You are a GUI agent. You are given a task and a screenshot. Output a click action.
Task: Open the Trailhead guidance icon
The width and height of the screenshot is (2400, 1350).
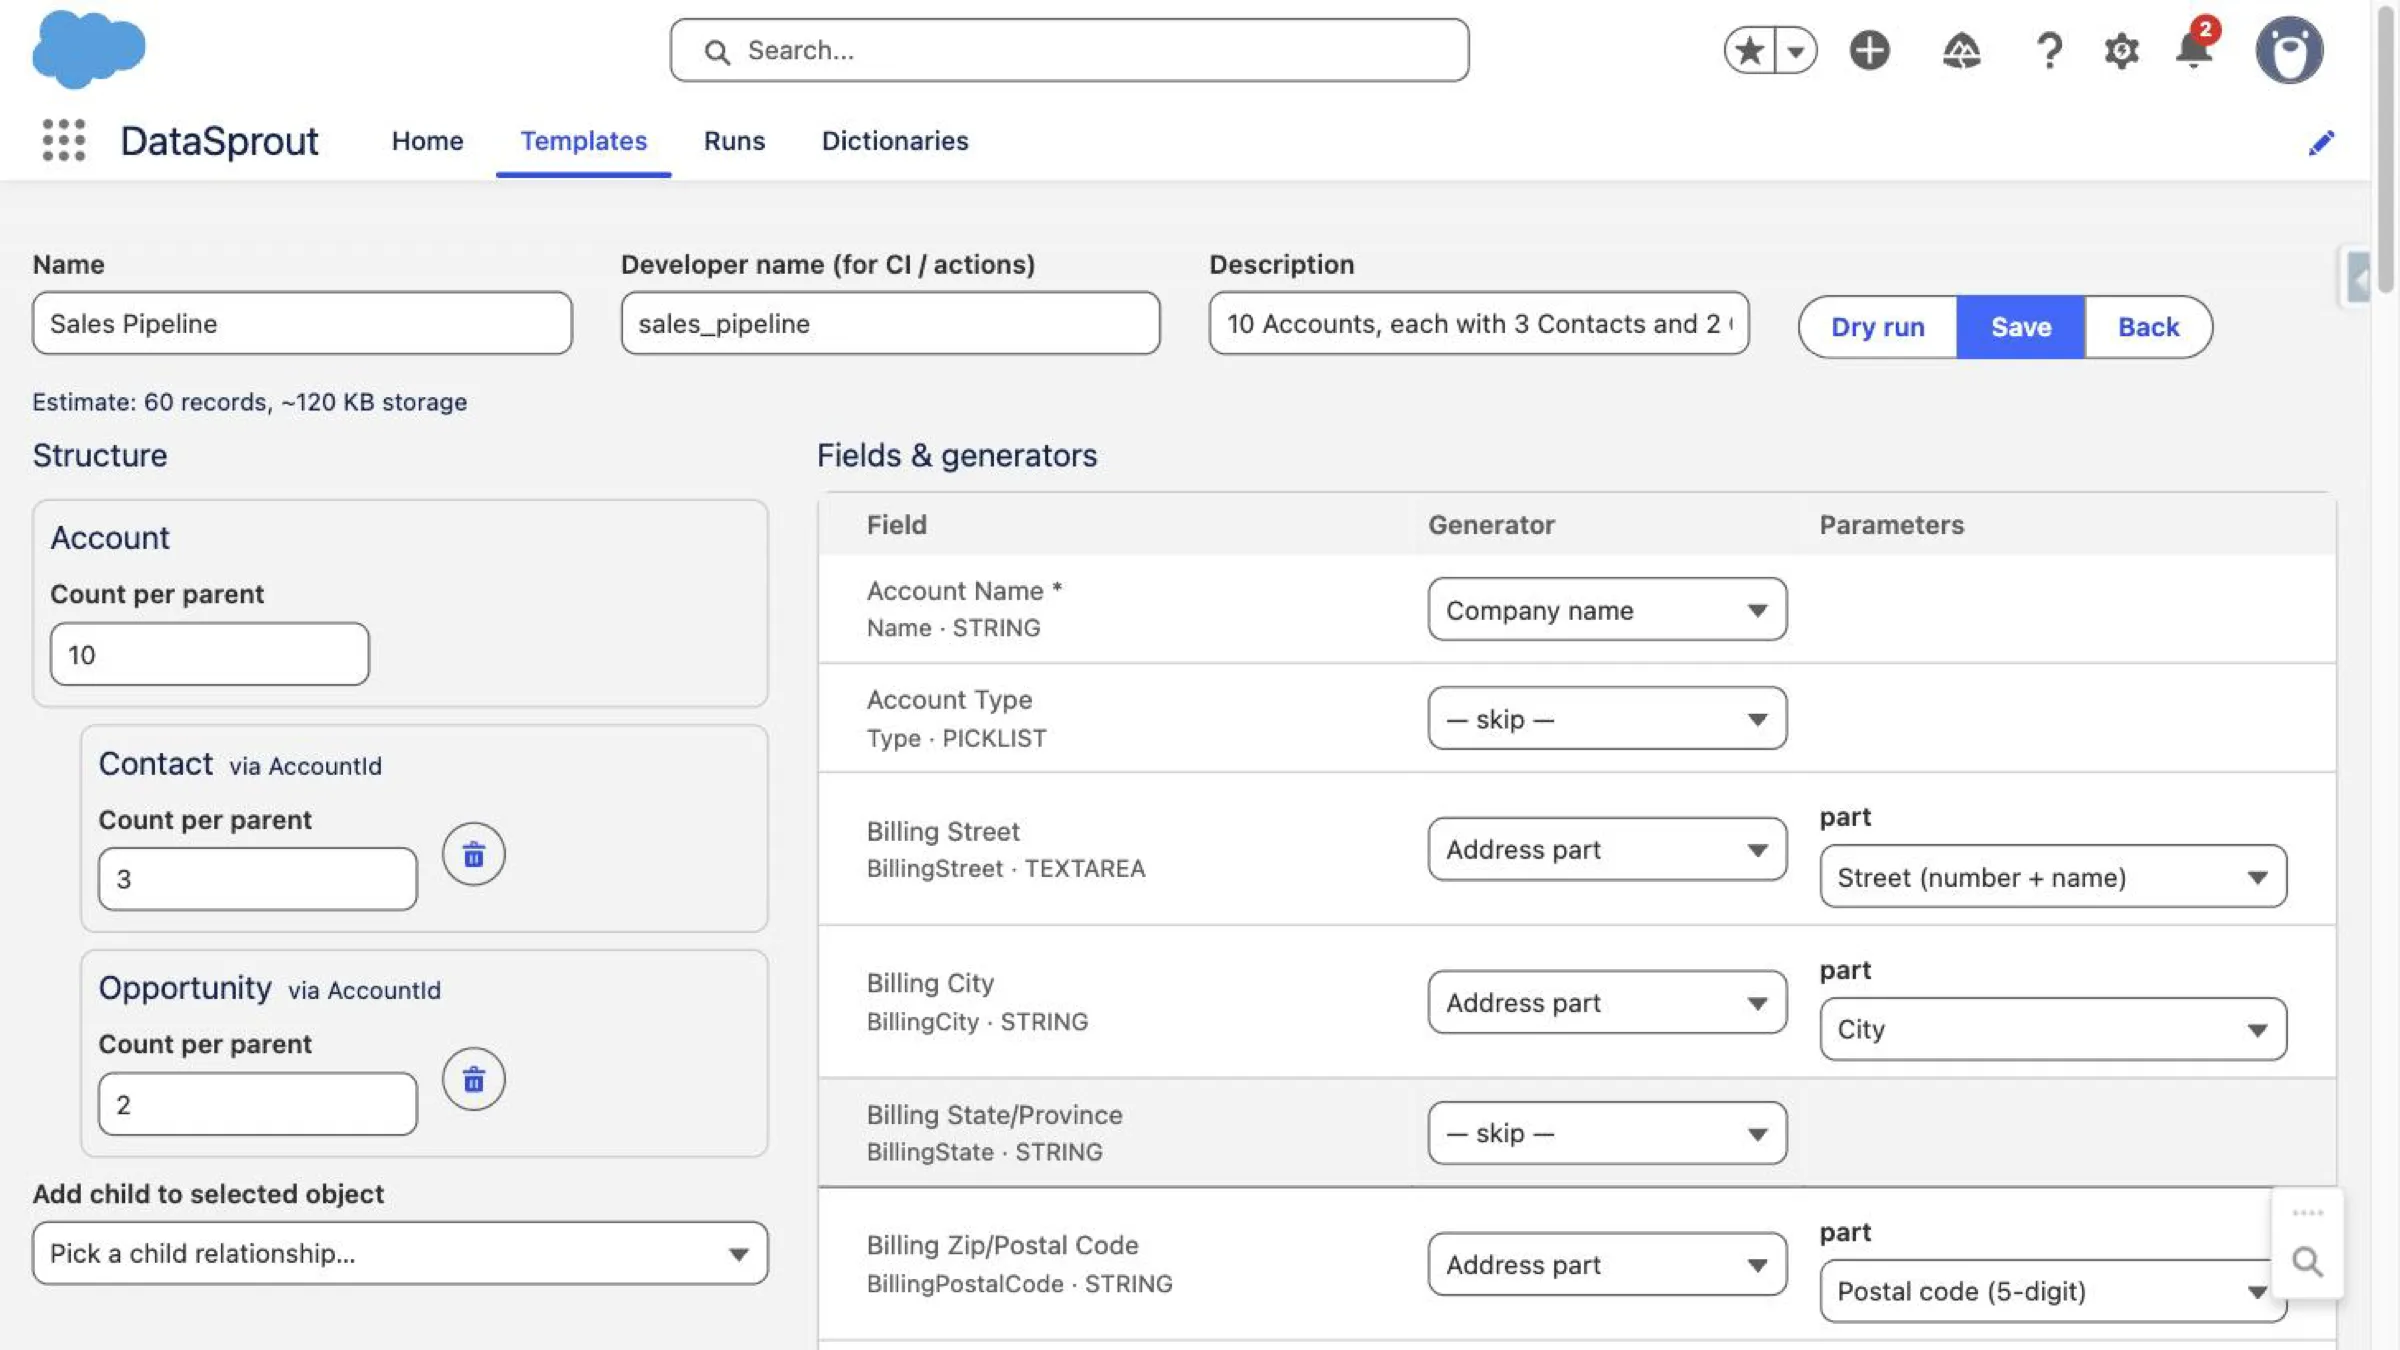(1961, 50)
